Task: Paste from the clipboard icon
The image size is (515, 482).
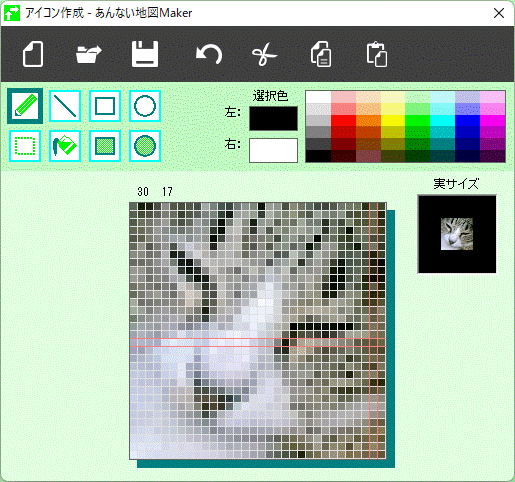Action: [377, 54]
